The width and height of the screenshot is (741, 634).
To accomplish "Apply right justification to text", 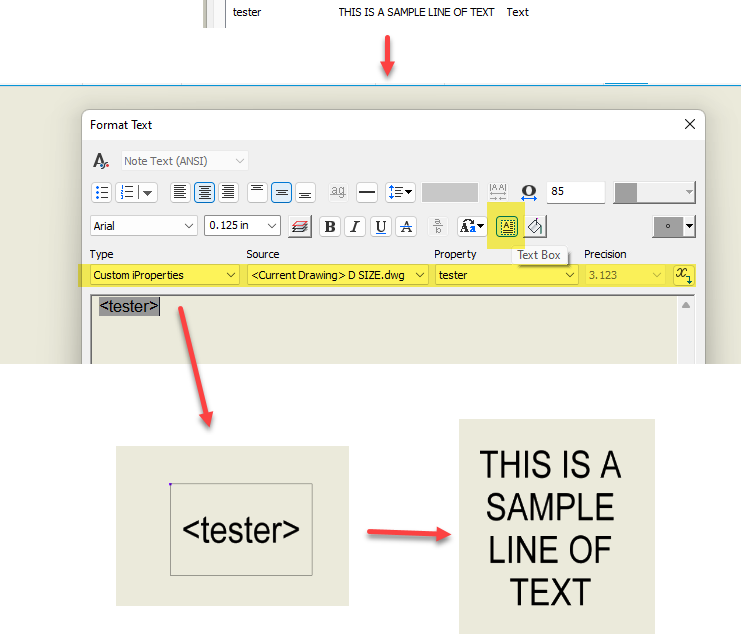I will click(228, 192).
